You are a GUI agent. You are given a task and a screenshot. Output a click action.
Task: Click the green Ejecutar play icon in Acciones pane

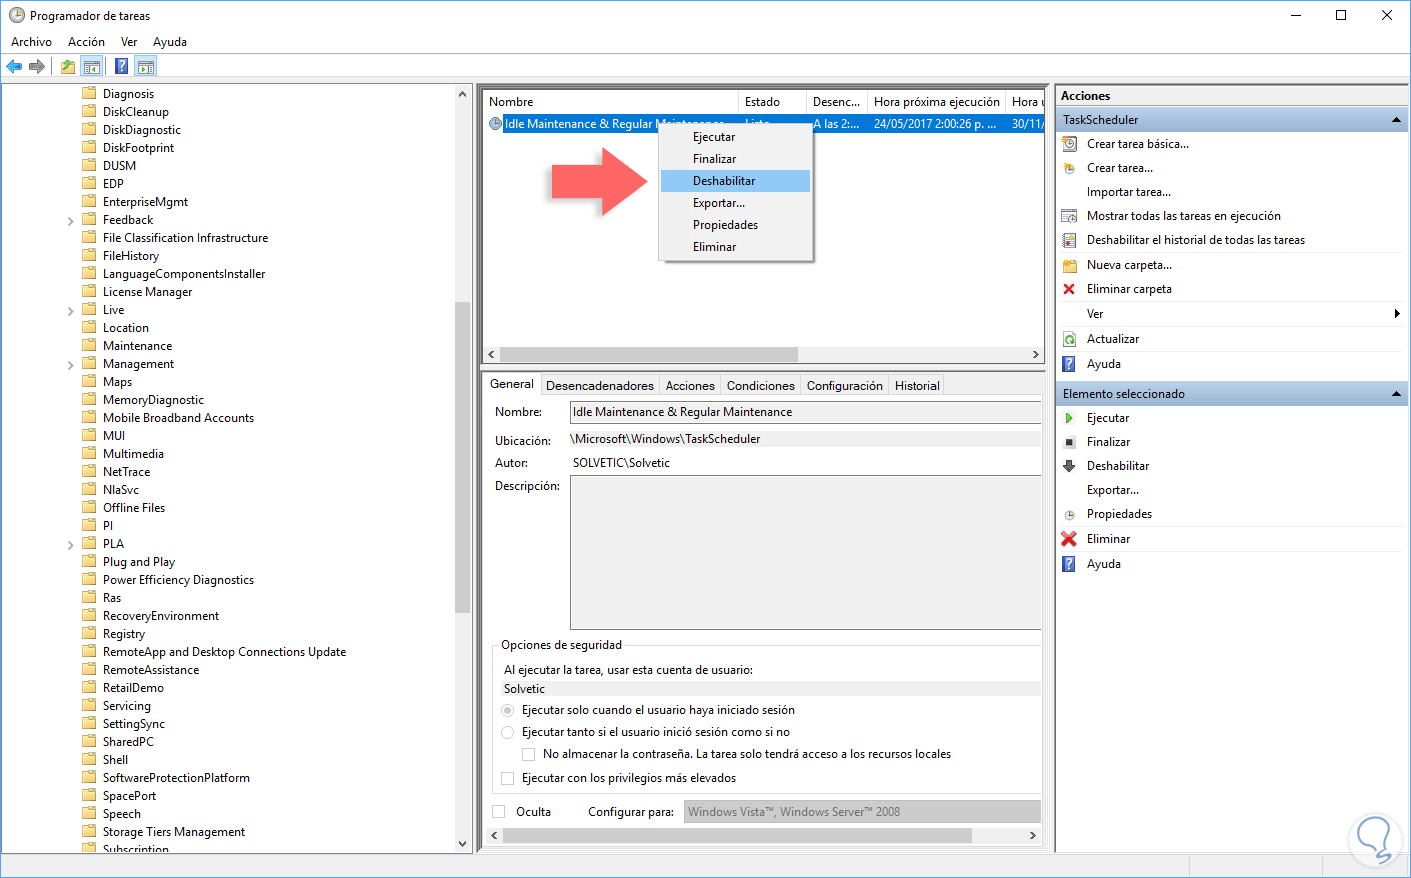coord(1069,418)
